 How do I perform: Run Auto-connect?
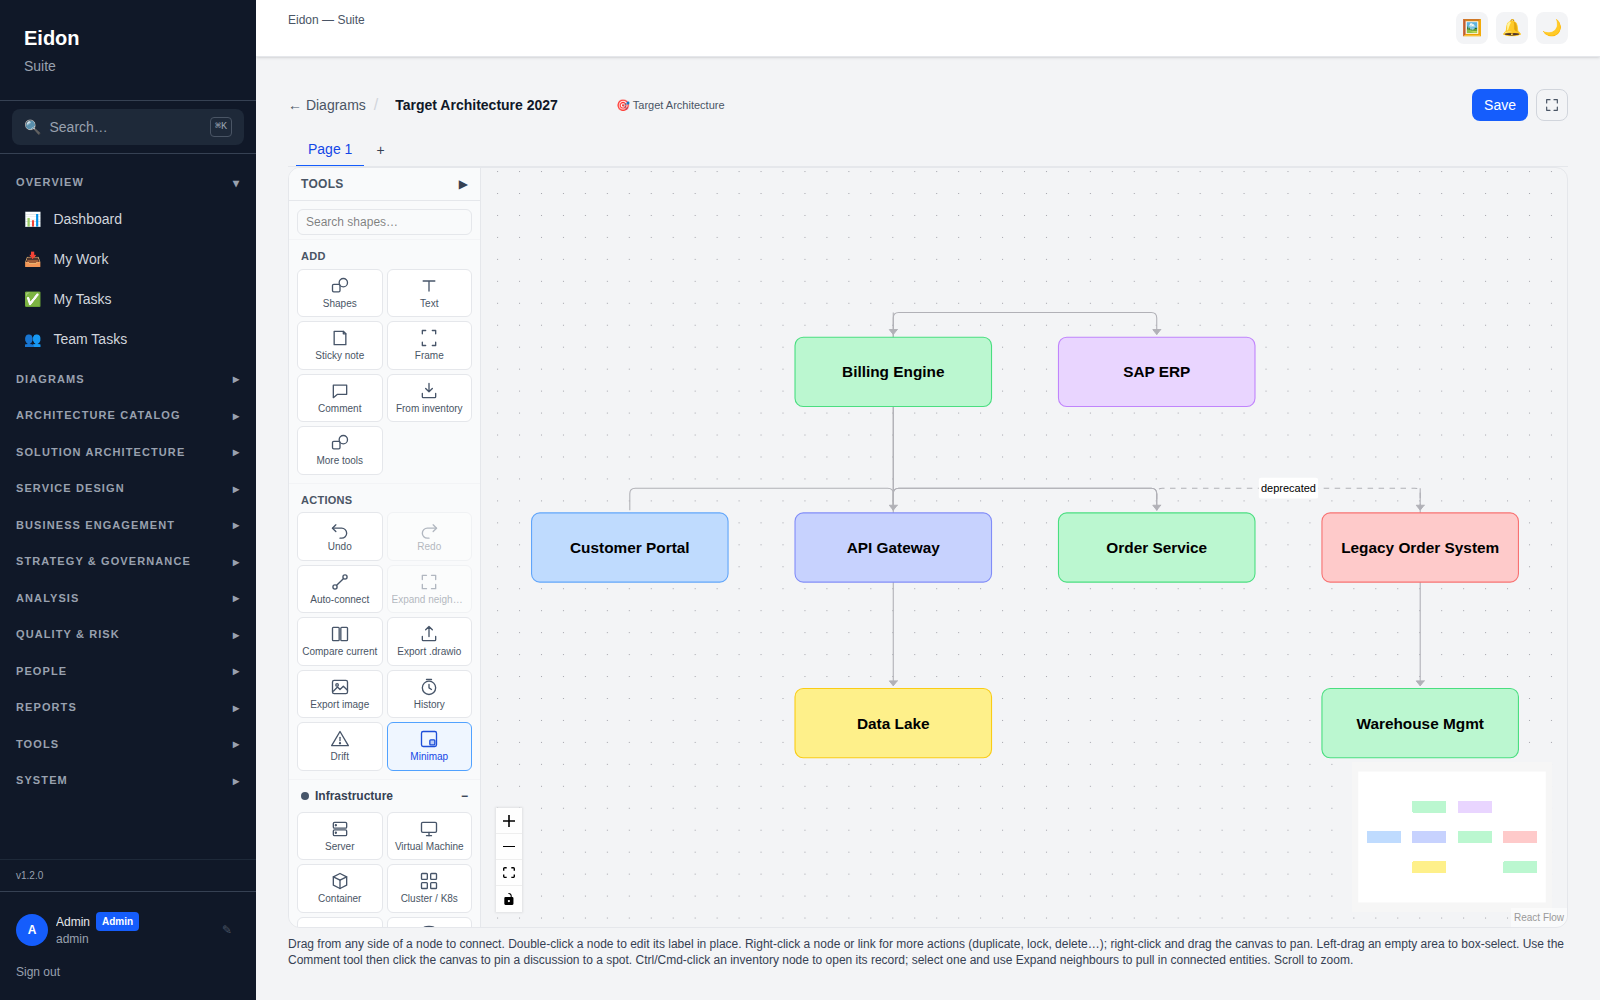(340, 589)
